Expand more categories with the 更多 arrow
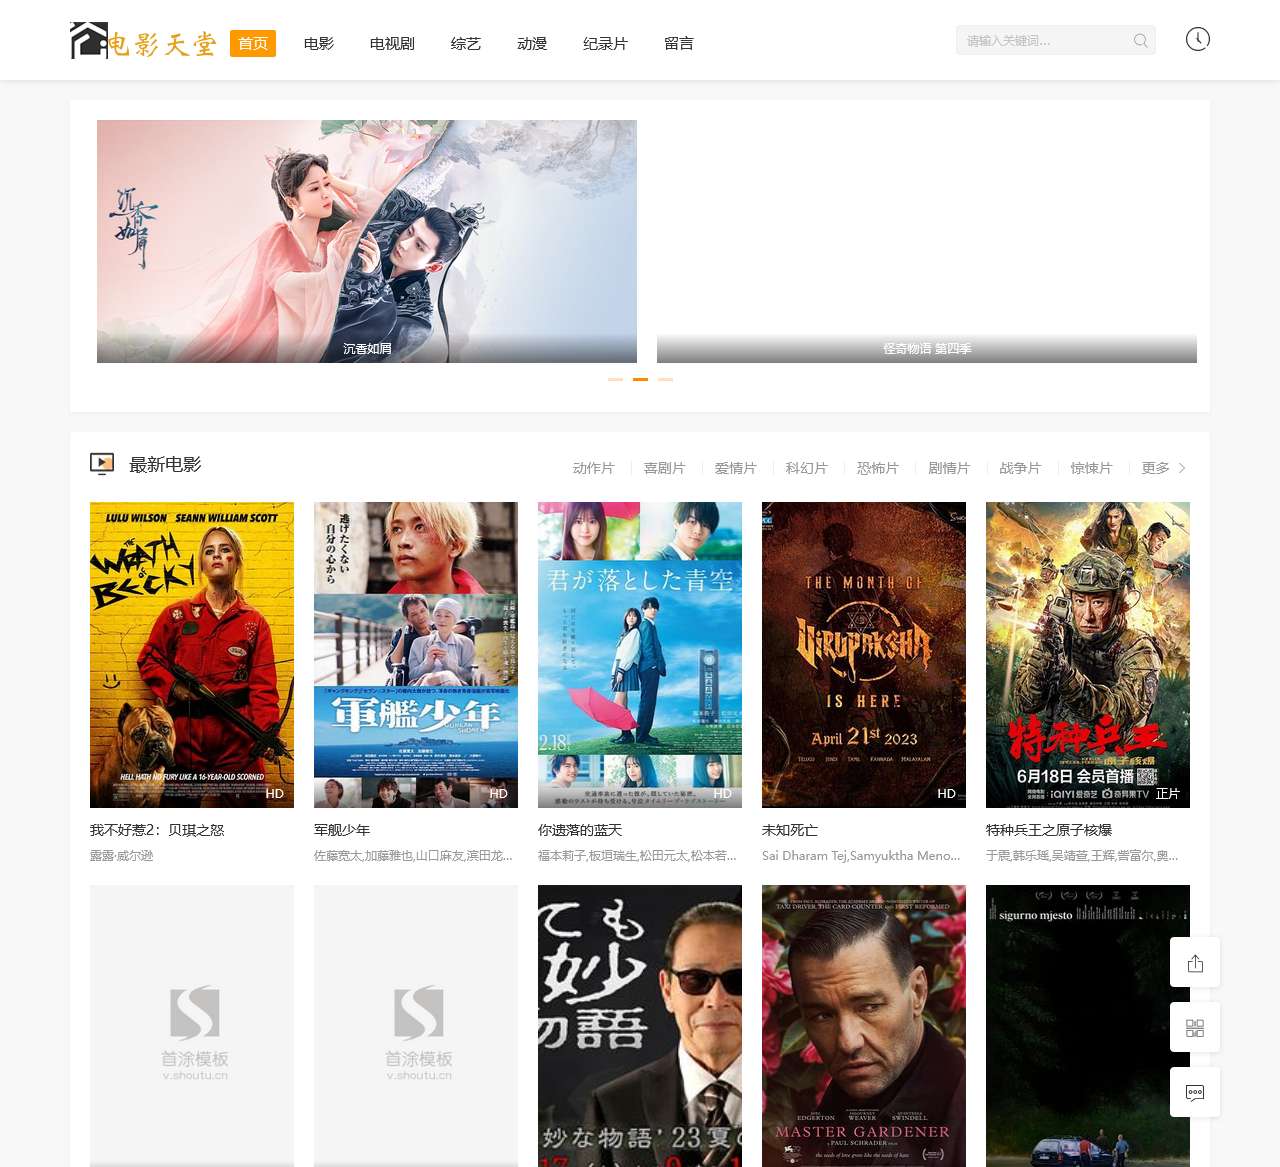Screen dimensions: 1280x1167 [x=1182, y=468]
